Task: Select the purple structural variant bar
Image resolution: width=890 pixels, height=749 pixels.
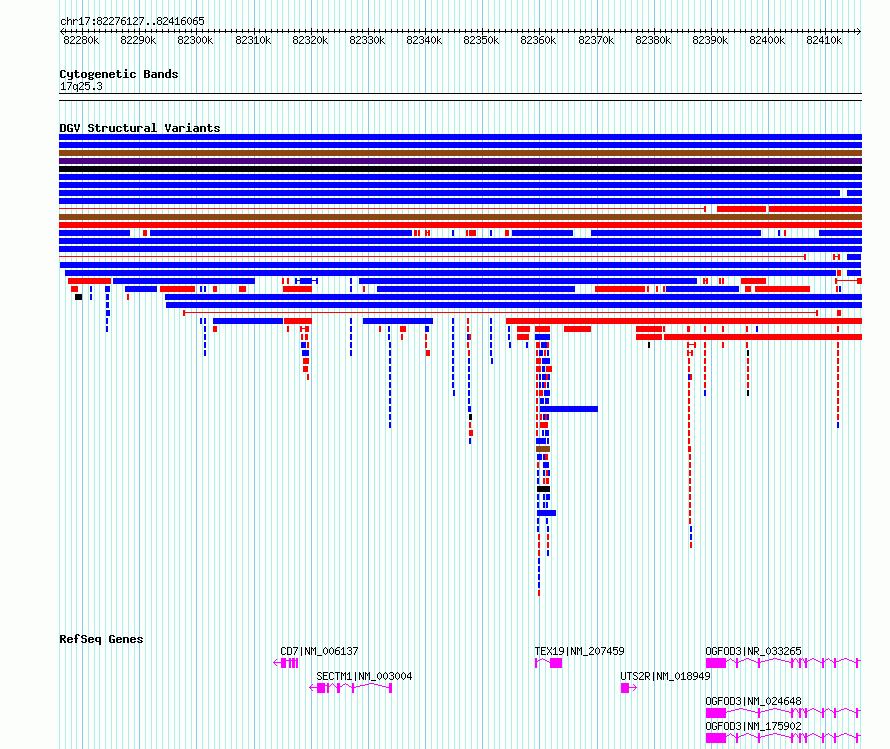Action: [460, 161]
